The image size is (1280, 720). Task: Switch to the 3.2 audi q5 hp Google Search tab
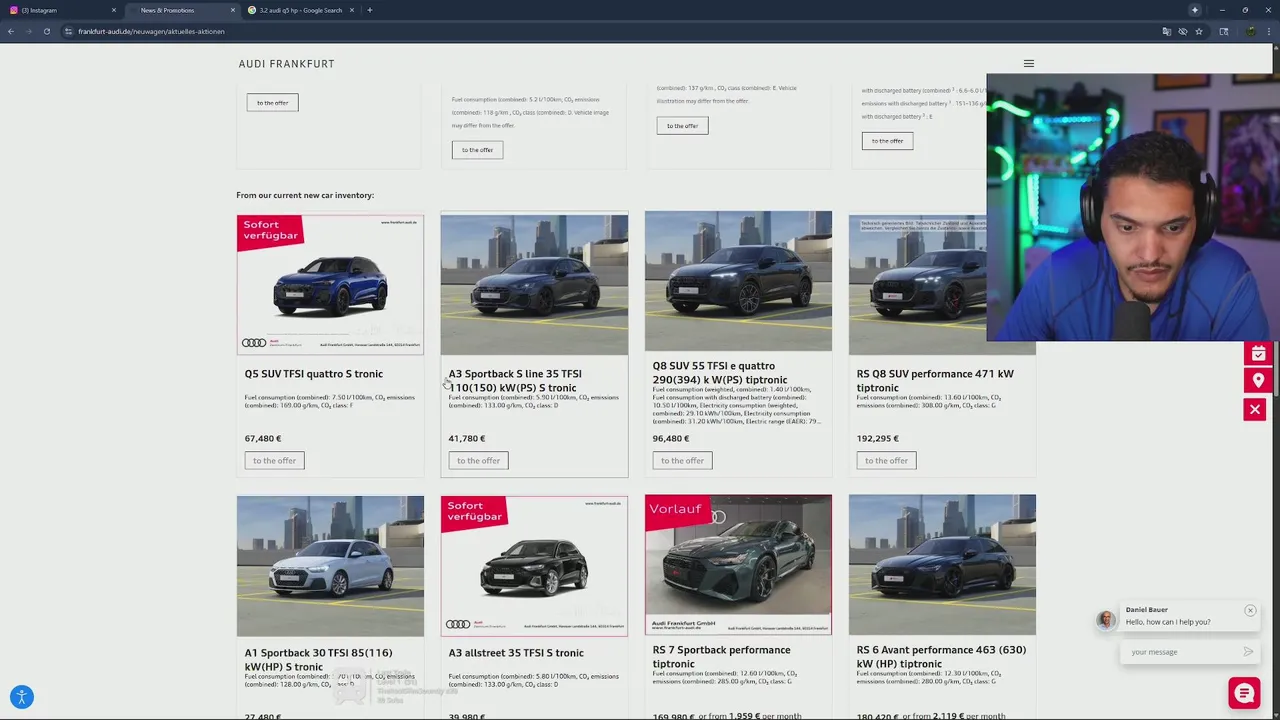click(301, 10)
